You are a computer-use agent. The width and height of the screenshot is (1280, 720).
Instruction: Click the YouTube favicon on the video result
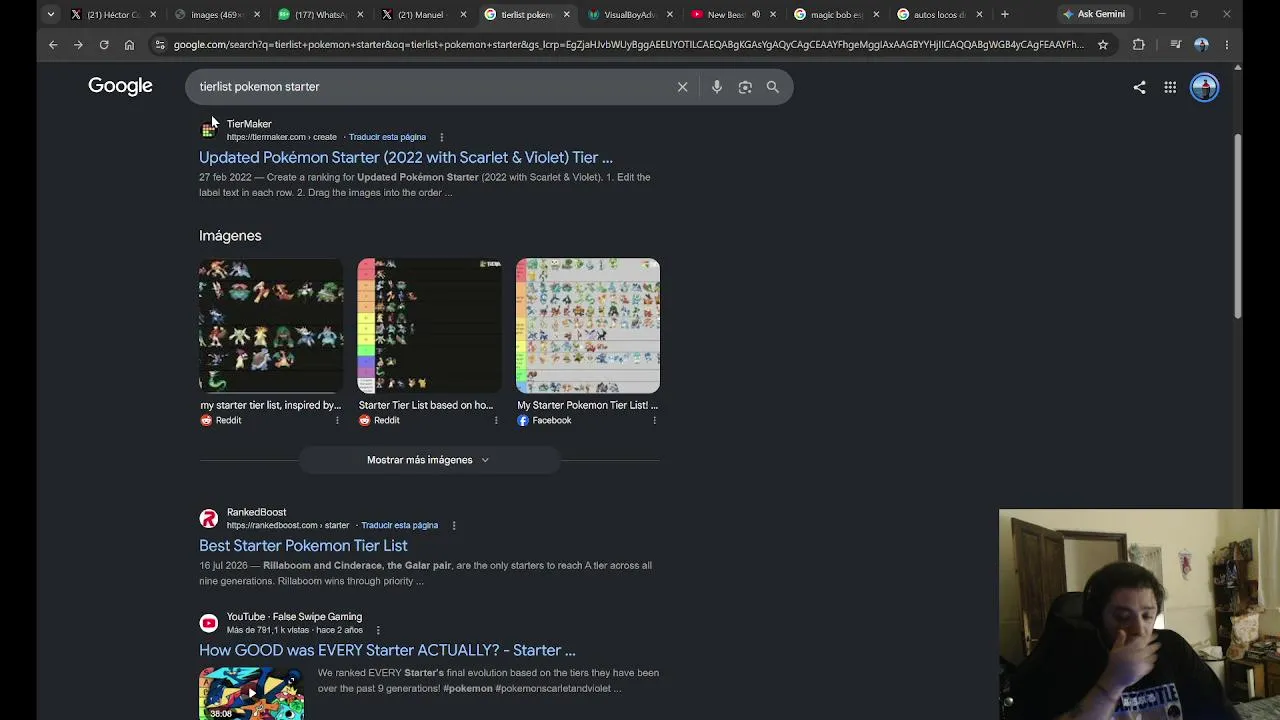[208, 623]
